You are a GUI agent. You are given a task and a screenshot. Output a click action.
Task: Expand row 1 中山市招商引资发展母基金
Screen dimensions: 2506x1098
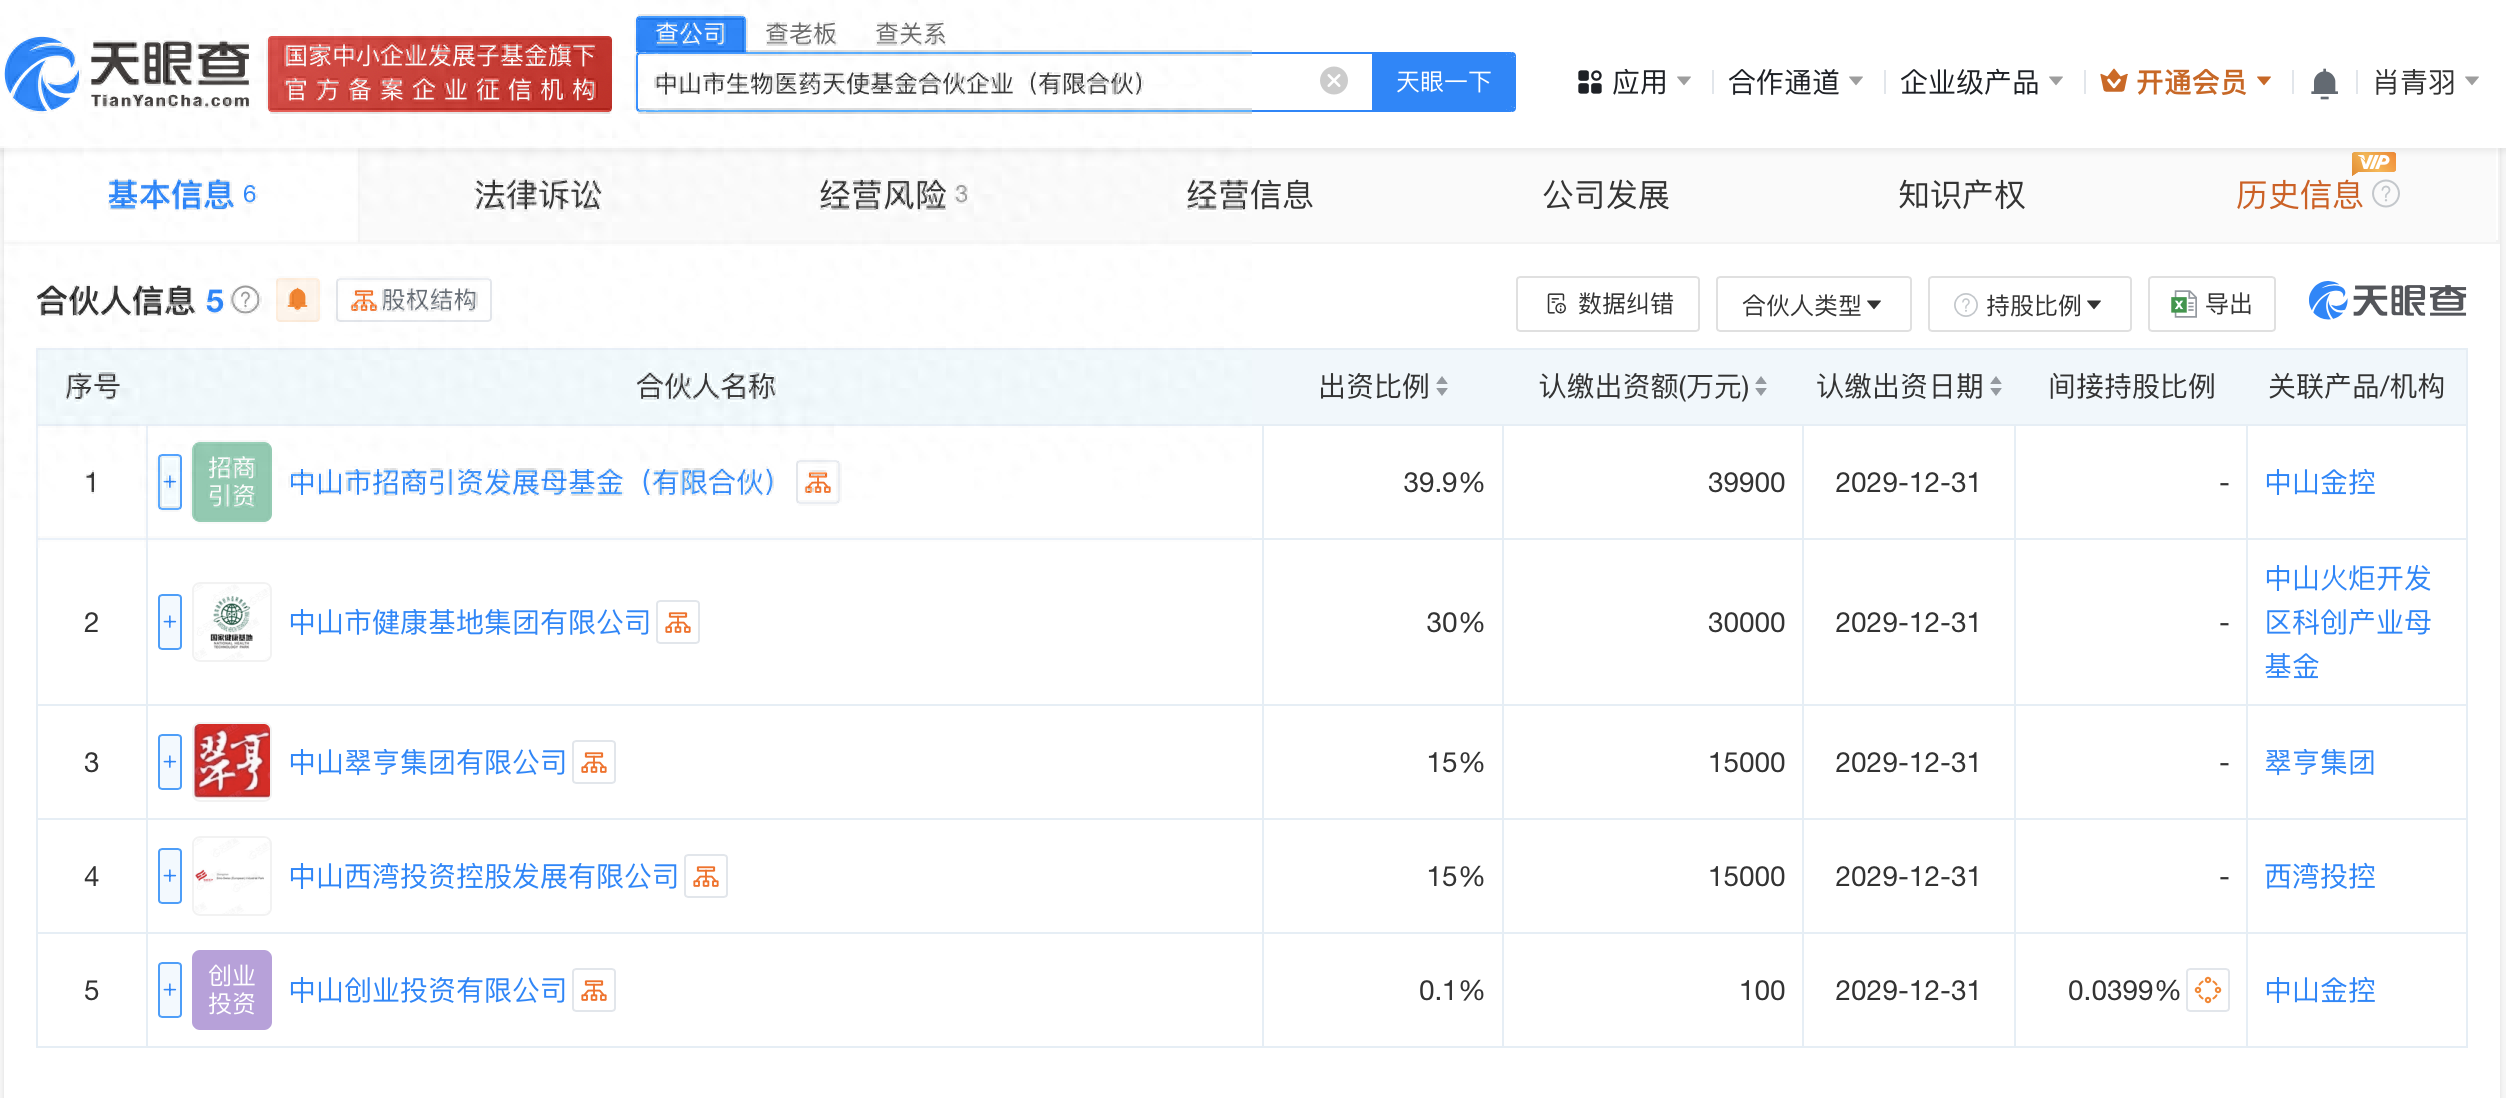click(170, 482)
